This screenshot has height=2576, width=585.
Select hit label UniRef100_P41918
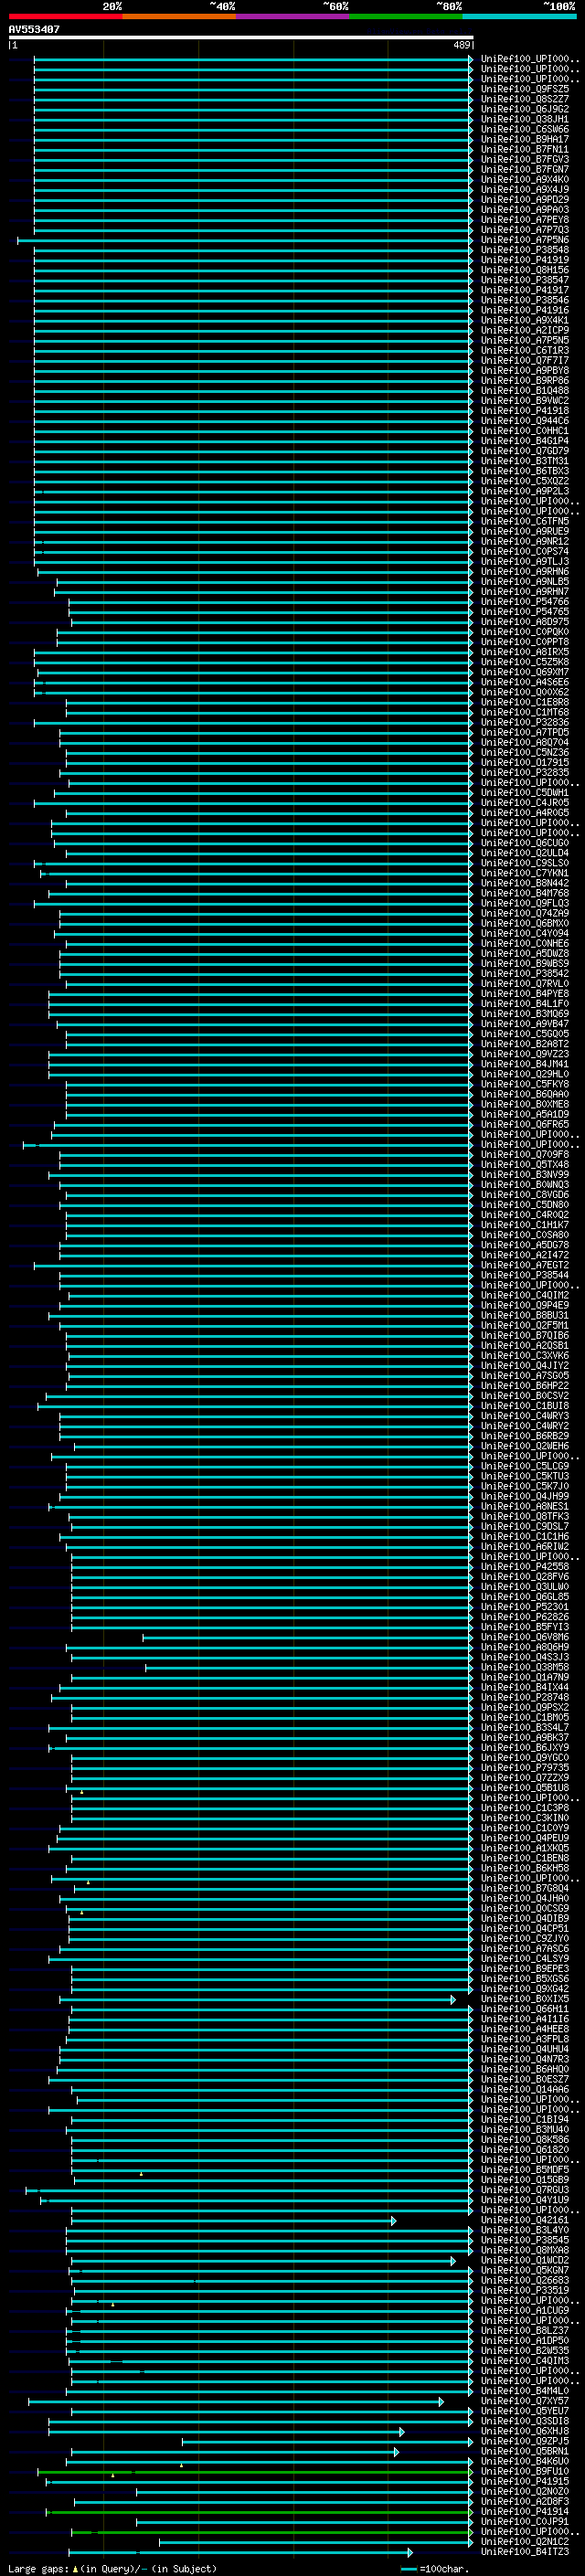[x=525, y=410]
